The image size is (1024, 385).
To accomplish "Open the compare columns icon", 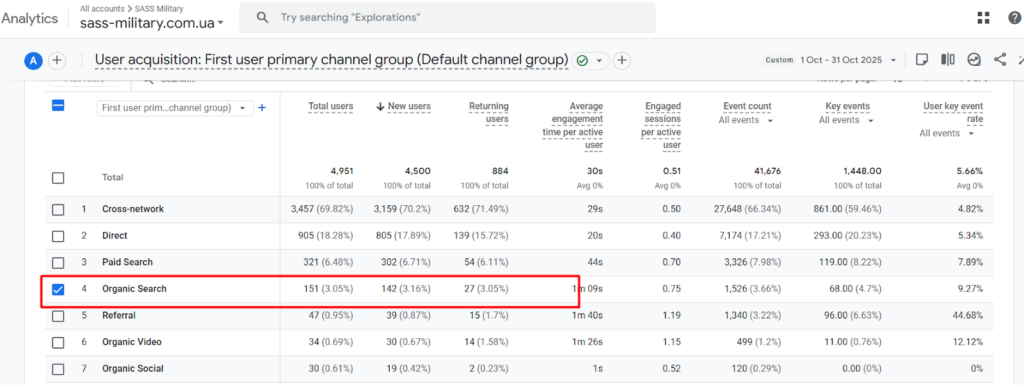I will tap(948, 60).
